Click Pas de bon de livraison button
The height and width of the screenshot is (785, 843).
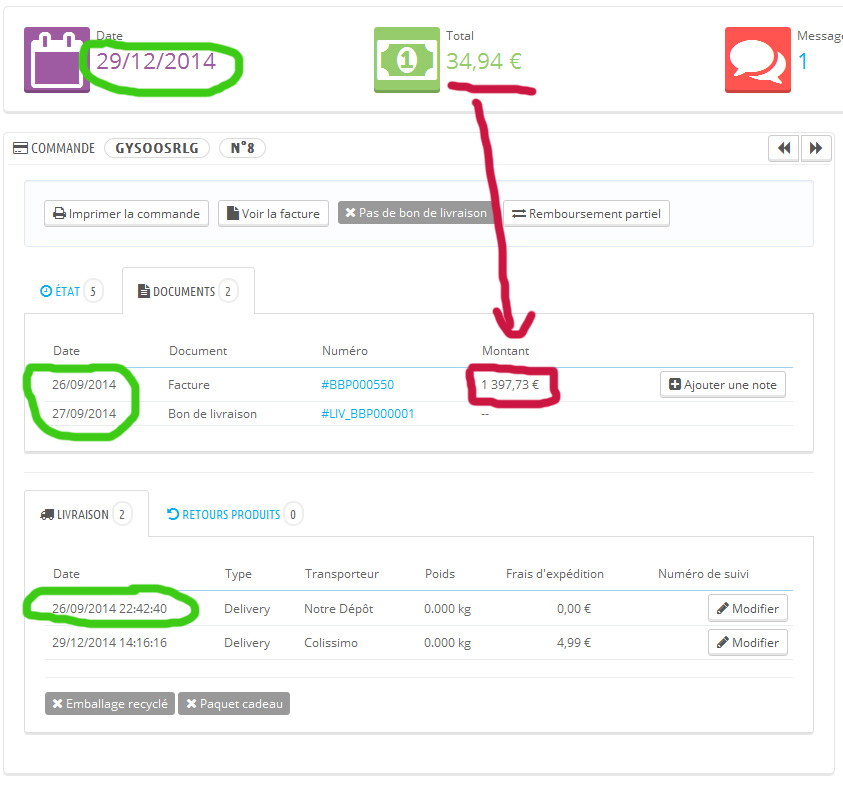click(x=416, y=213)
